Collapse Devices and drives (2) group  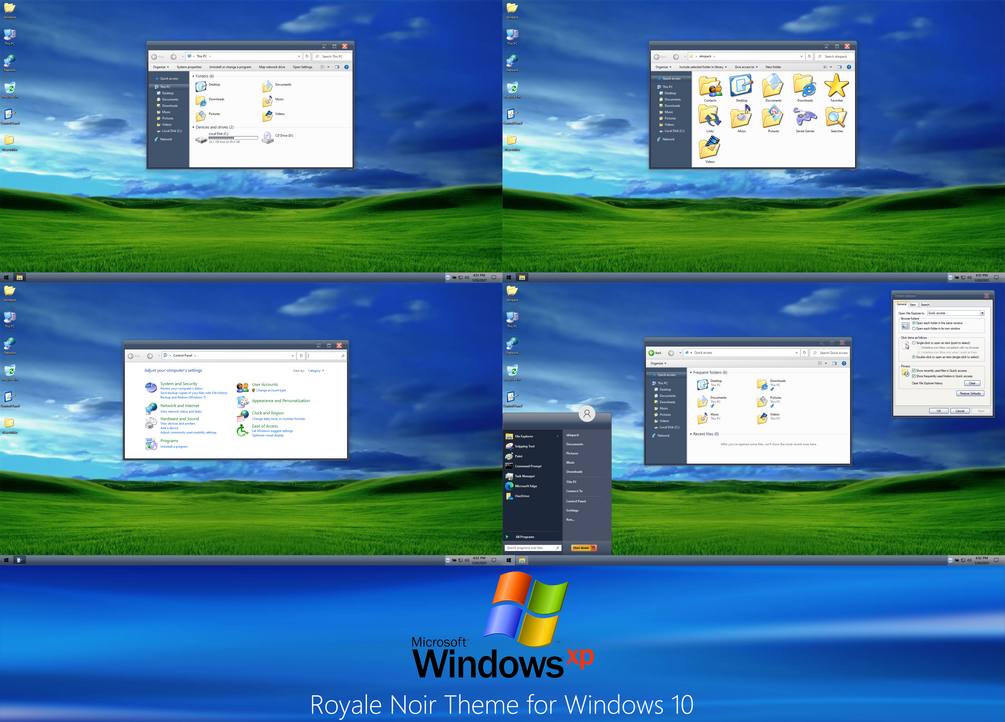pyautogui.click(x=193, y=127)
